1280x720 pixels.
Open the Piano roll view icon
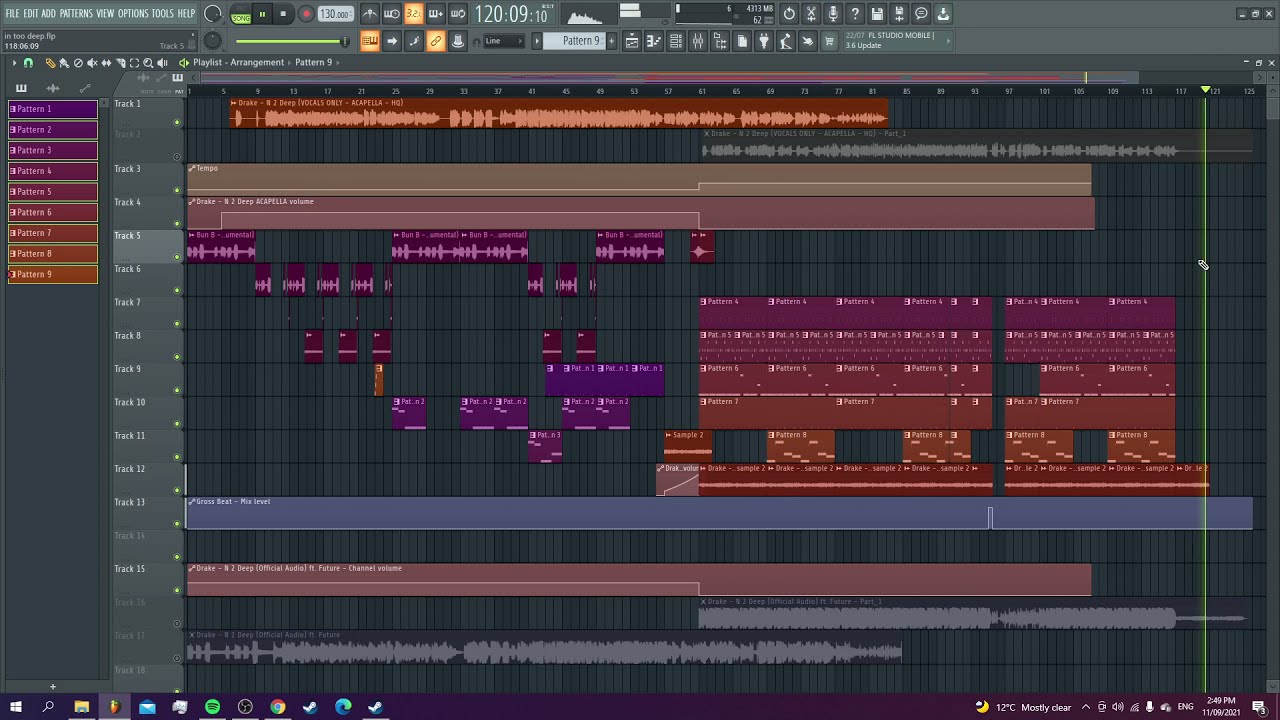pos(654,41)
